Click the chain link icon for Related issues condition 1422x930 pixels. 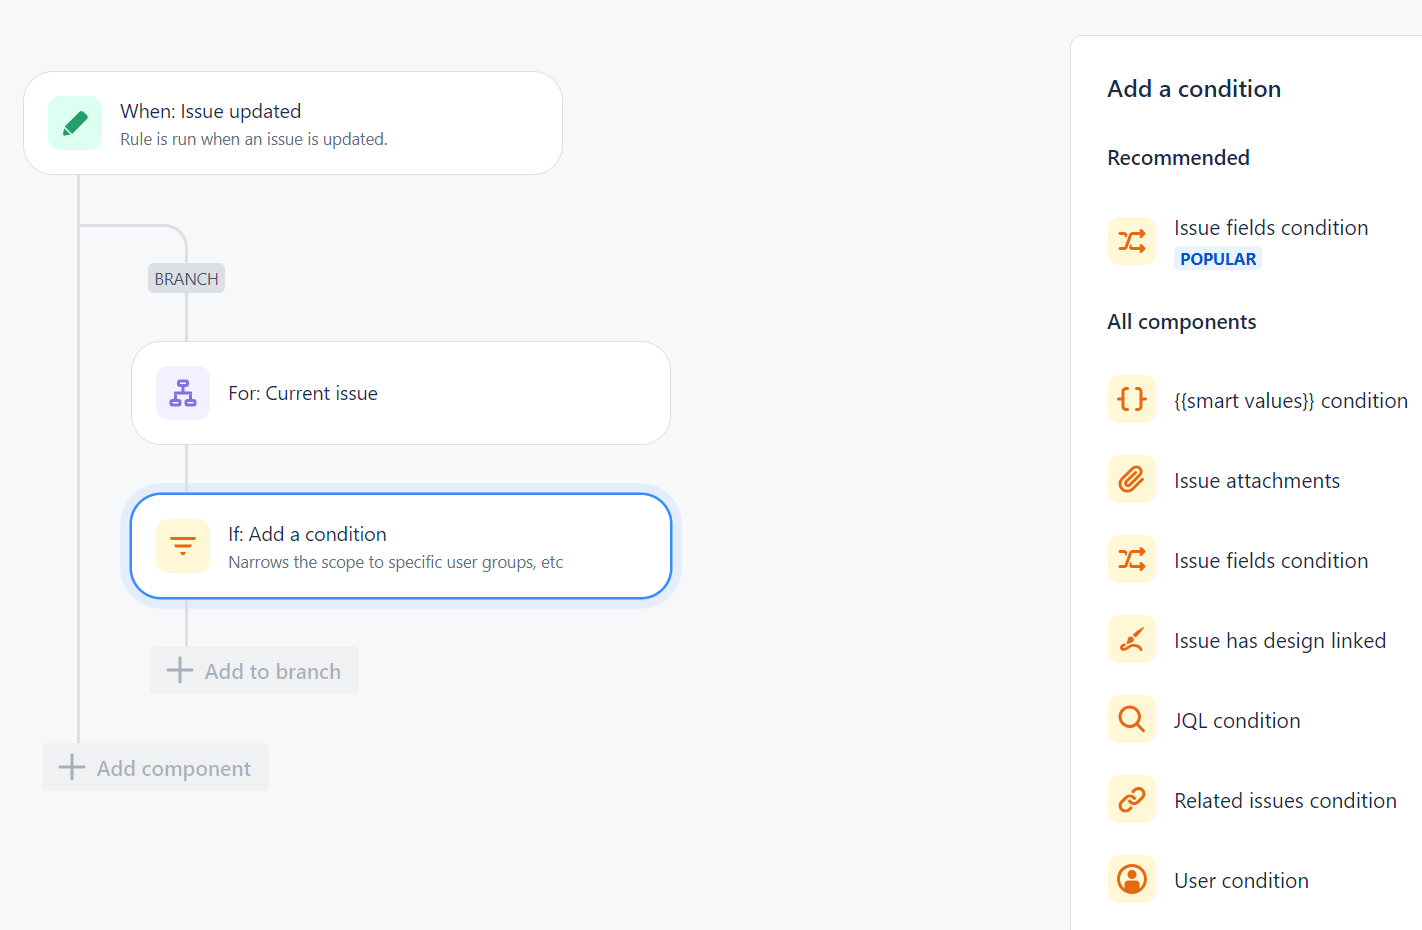click(x=1131, y=799)
